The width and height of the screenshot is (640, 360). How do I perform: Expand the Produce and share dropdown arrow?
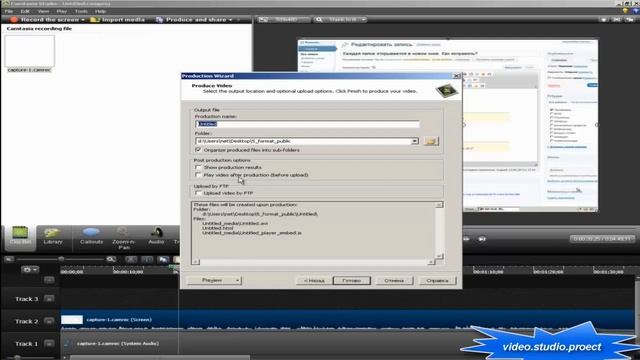pos(231,20)
